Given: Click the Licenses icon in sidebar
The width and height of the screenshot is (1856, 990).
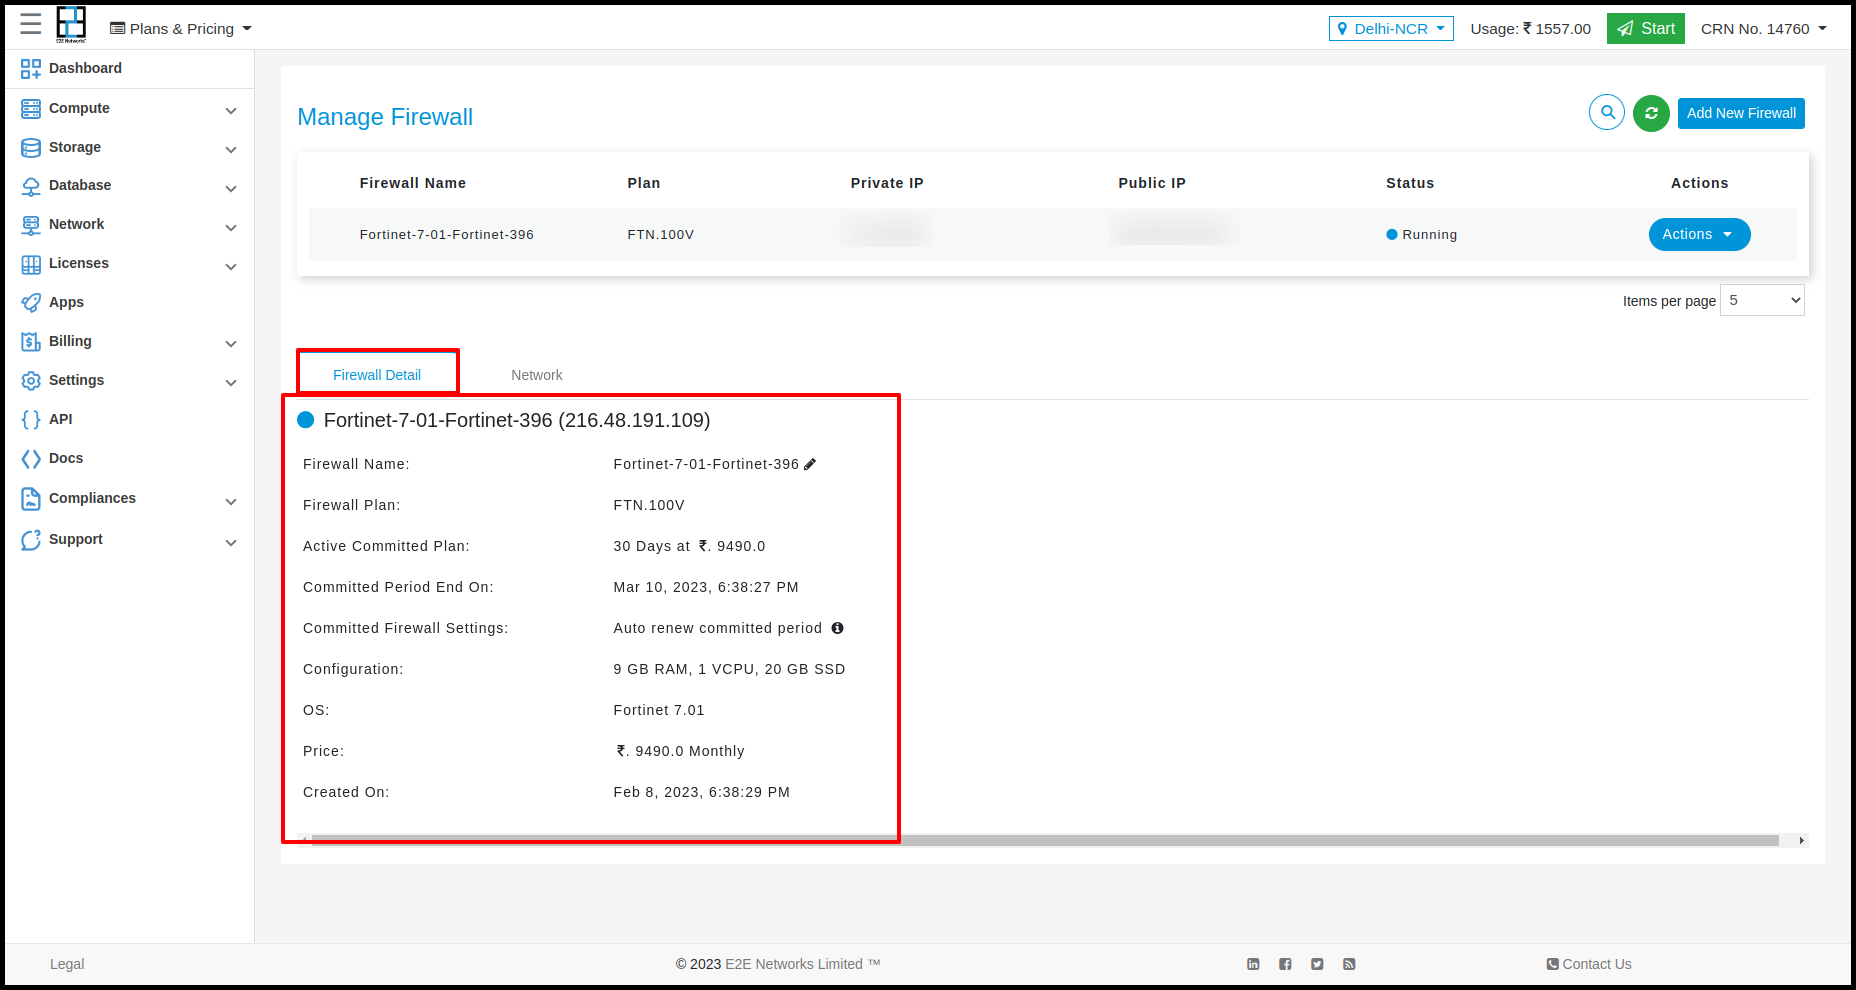Looking at the screenshot, I should coord(31,264).
